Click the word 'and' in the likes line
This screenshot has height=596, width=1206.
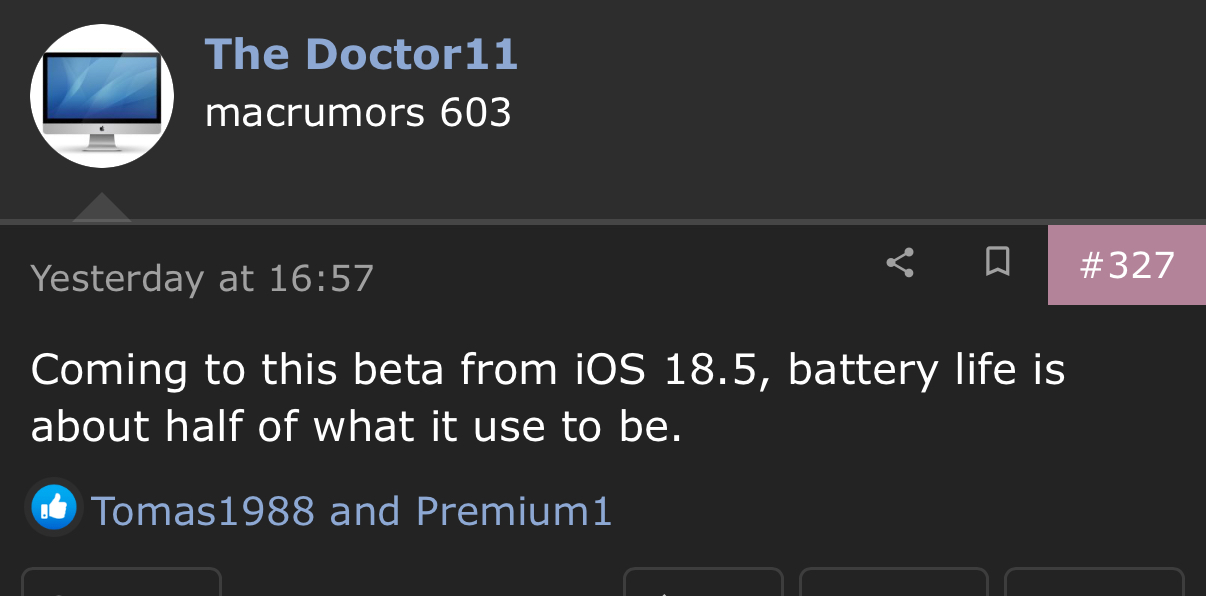coord(365,511)
